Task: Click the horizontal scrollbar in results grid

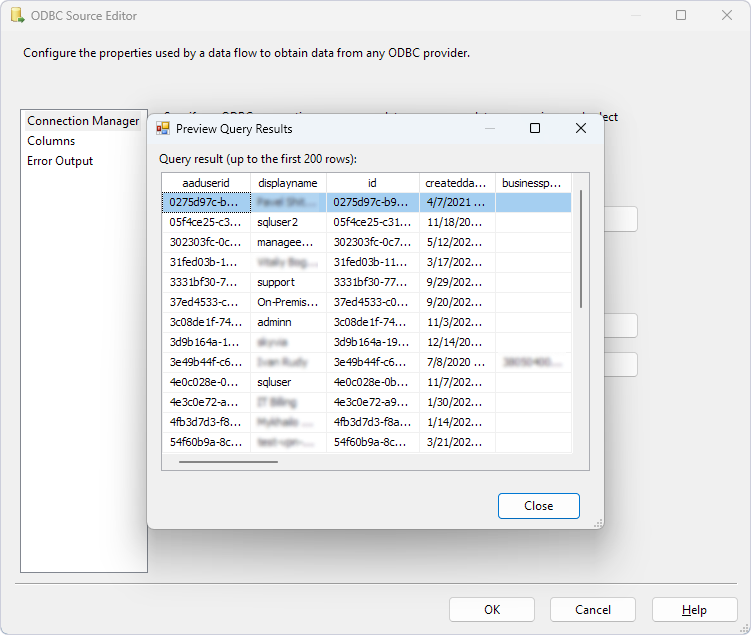Action: 228,461
